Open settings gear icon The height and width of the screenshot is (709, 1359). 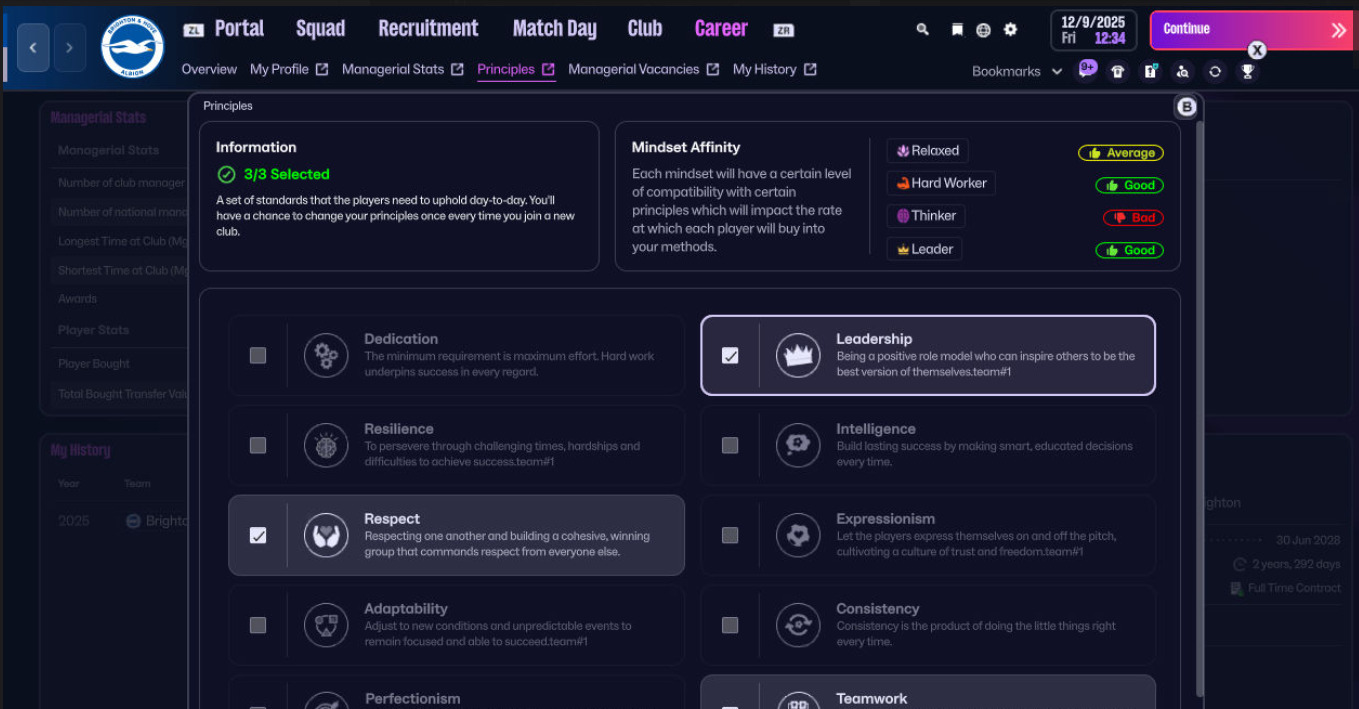click(x=1010, y=30)
